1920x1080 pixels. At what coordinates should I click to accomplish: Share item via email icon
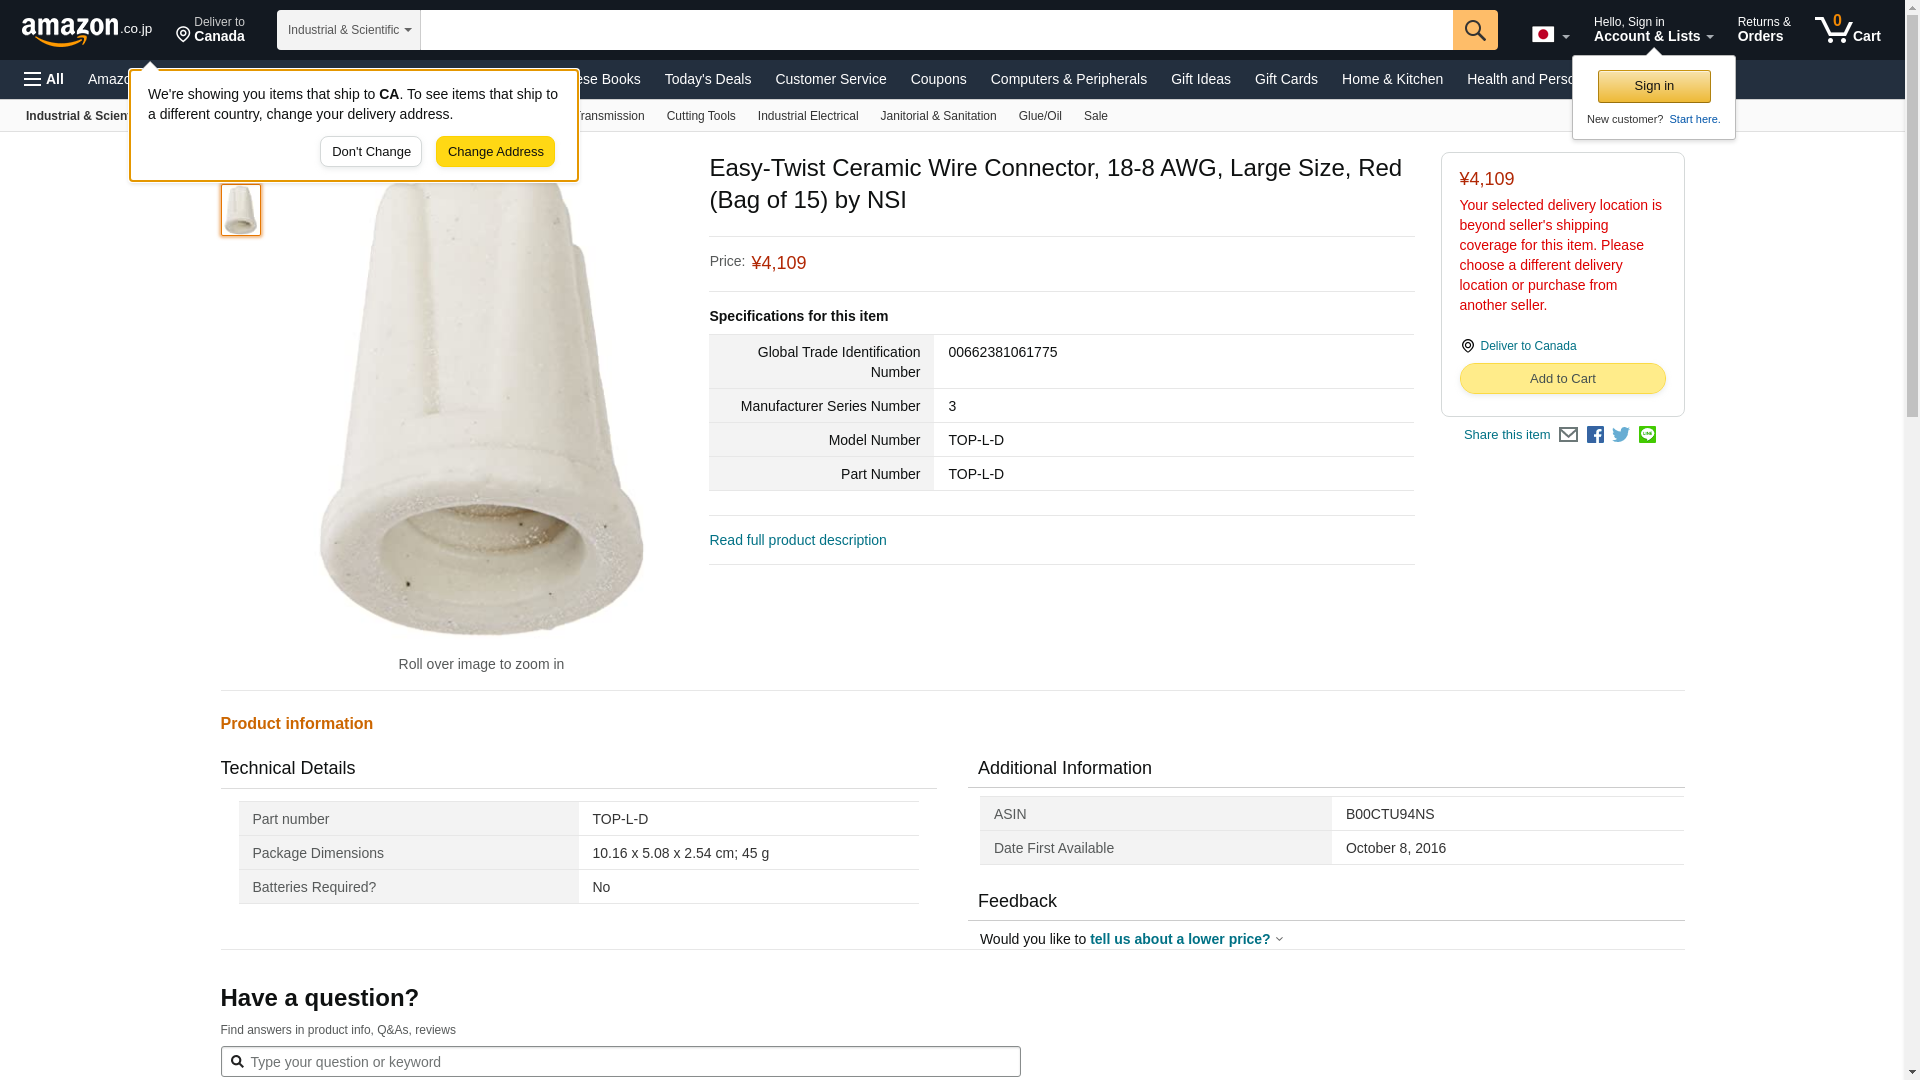coord(1568,435)
